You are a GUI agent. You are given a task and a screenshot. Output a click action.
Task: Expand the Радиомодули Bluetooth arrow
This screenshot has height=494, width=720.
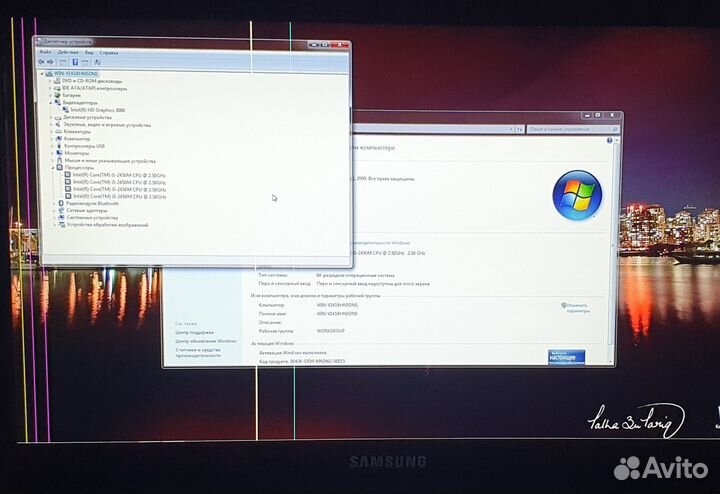(x=54, y=203)
